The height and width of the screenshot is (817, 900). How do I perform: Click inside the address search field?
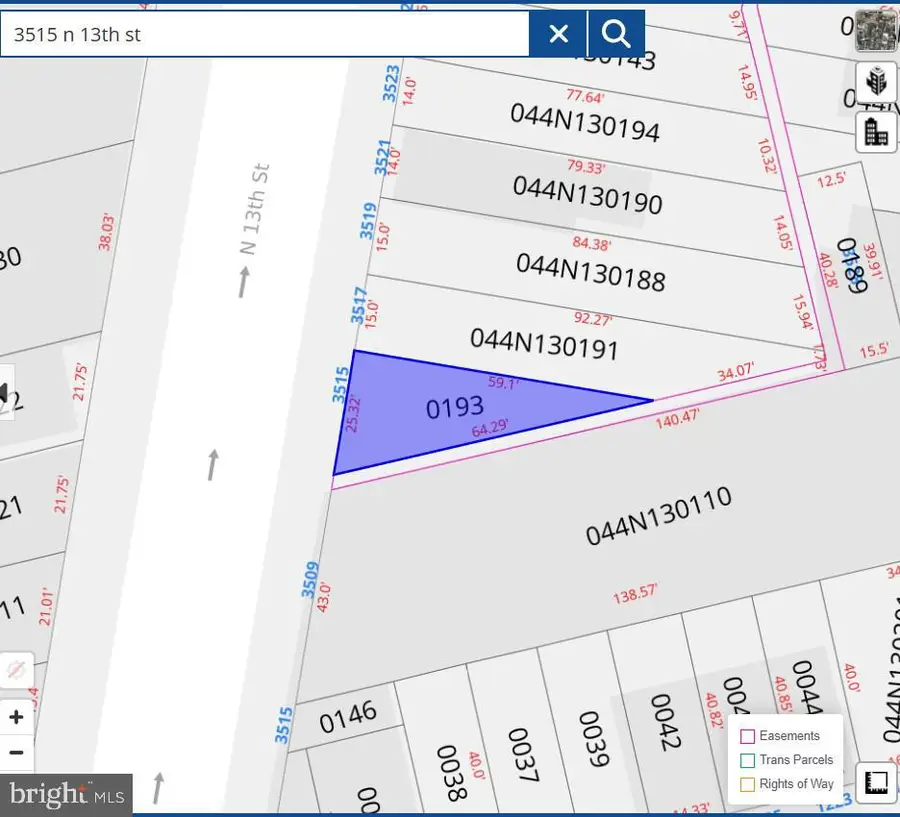tap(265, 33)
